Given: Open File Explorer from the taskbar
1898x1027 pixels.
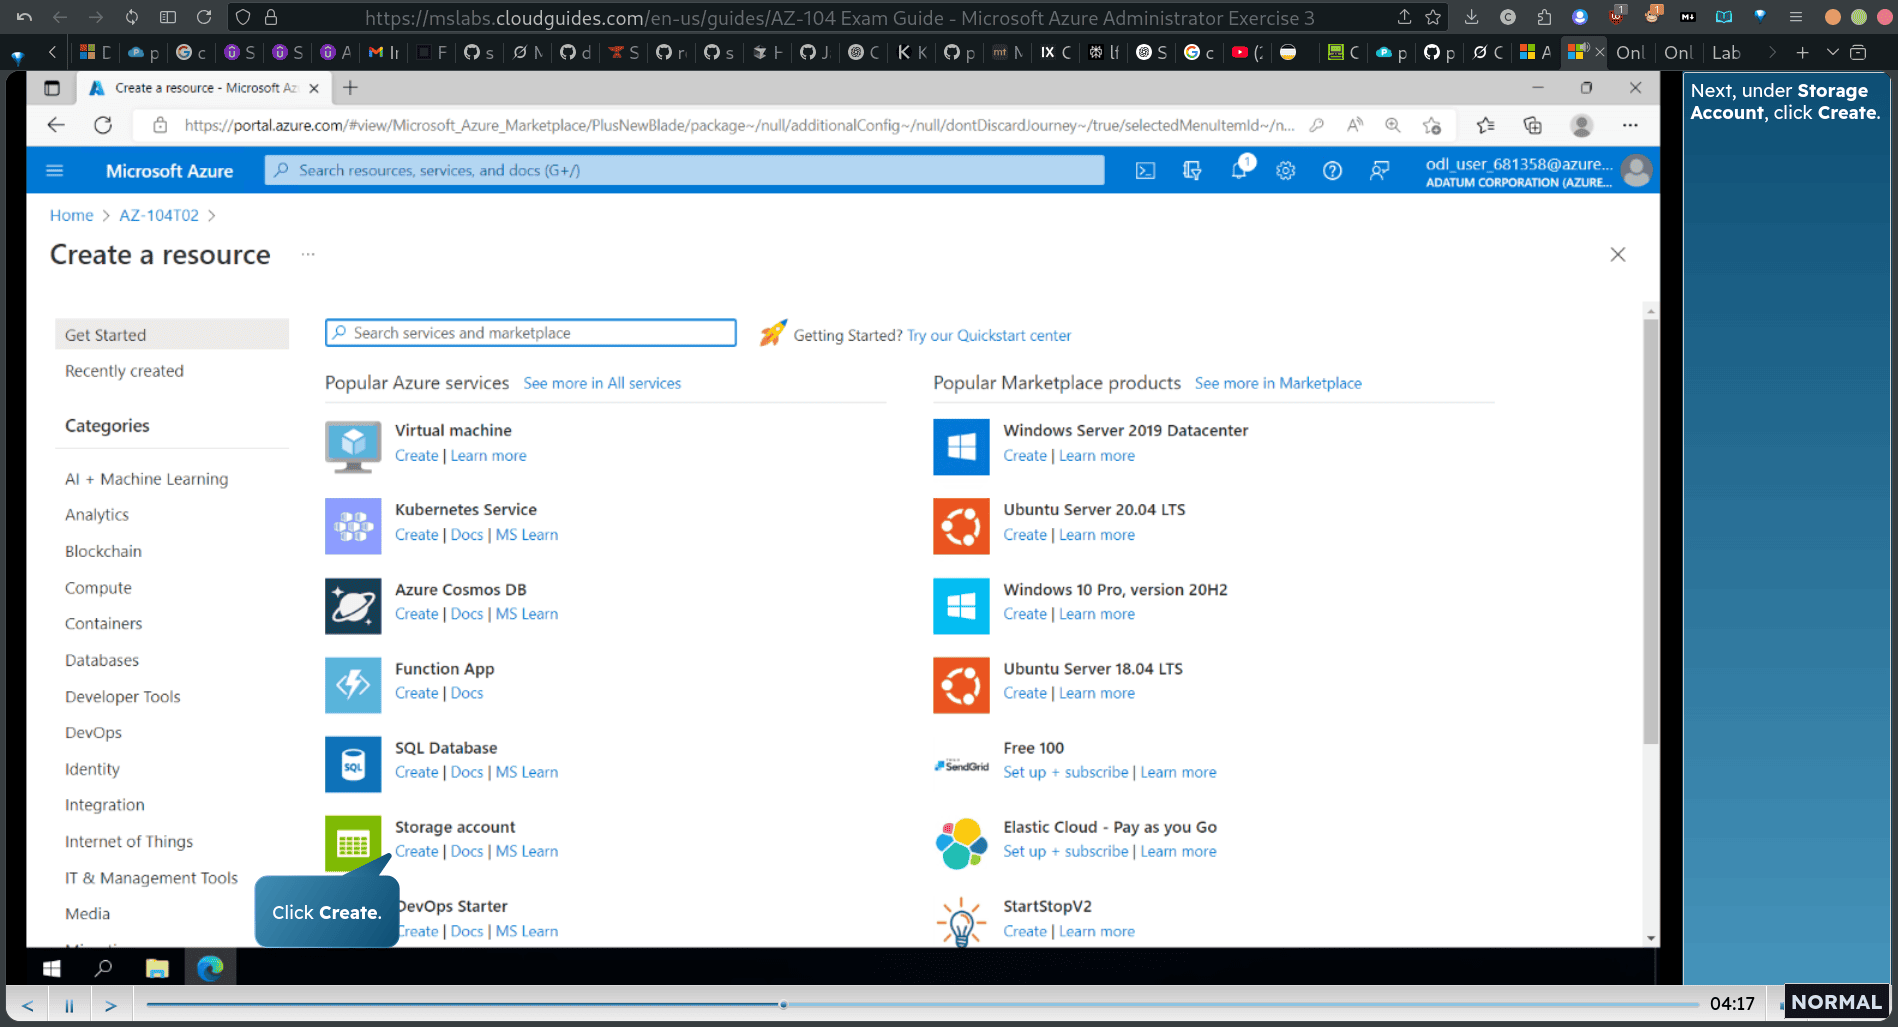Looking at the screenshot, I should [157, 968].
